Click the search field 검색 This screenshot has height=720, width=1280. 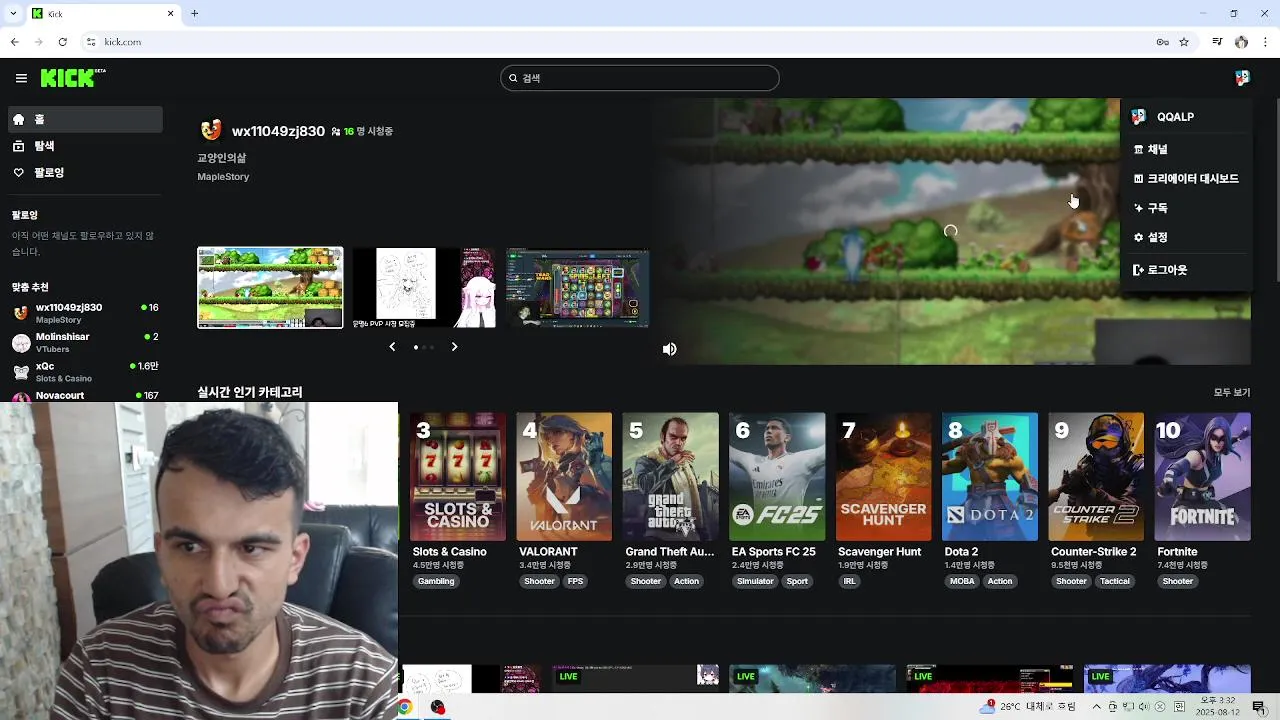[x=640, y=78]
